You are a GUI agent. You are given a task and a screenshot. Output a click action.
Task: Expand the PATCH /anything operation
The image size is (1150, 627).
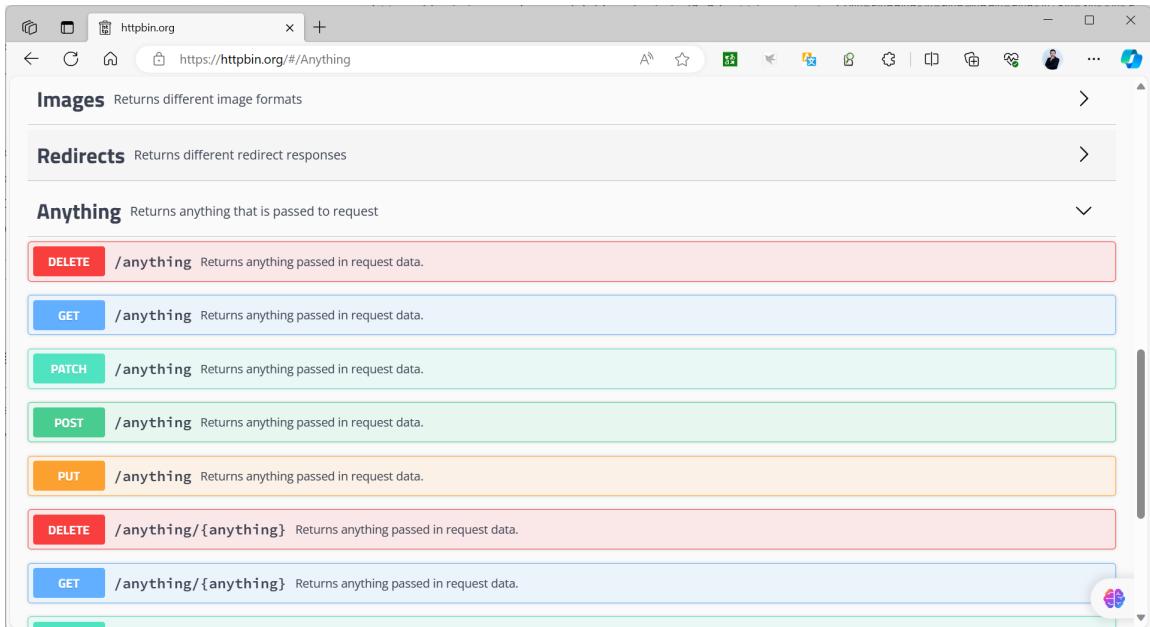tap(571, 369)
